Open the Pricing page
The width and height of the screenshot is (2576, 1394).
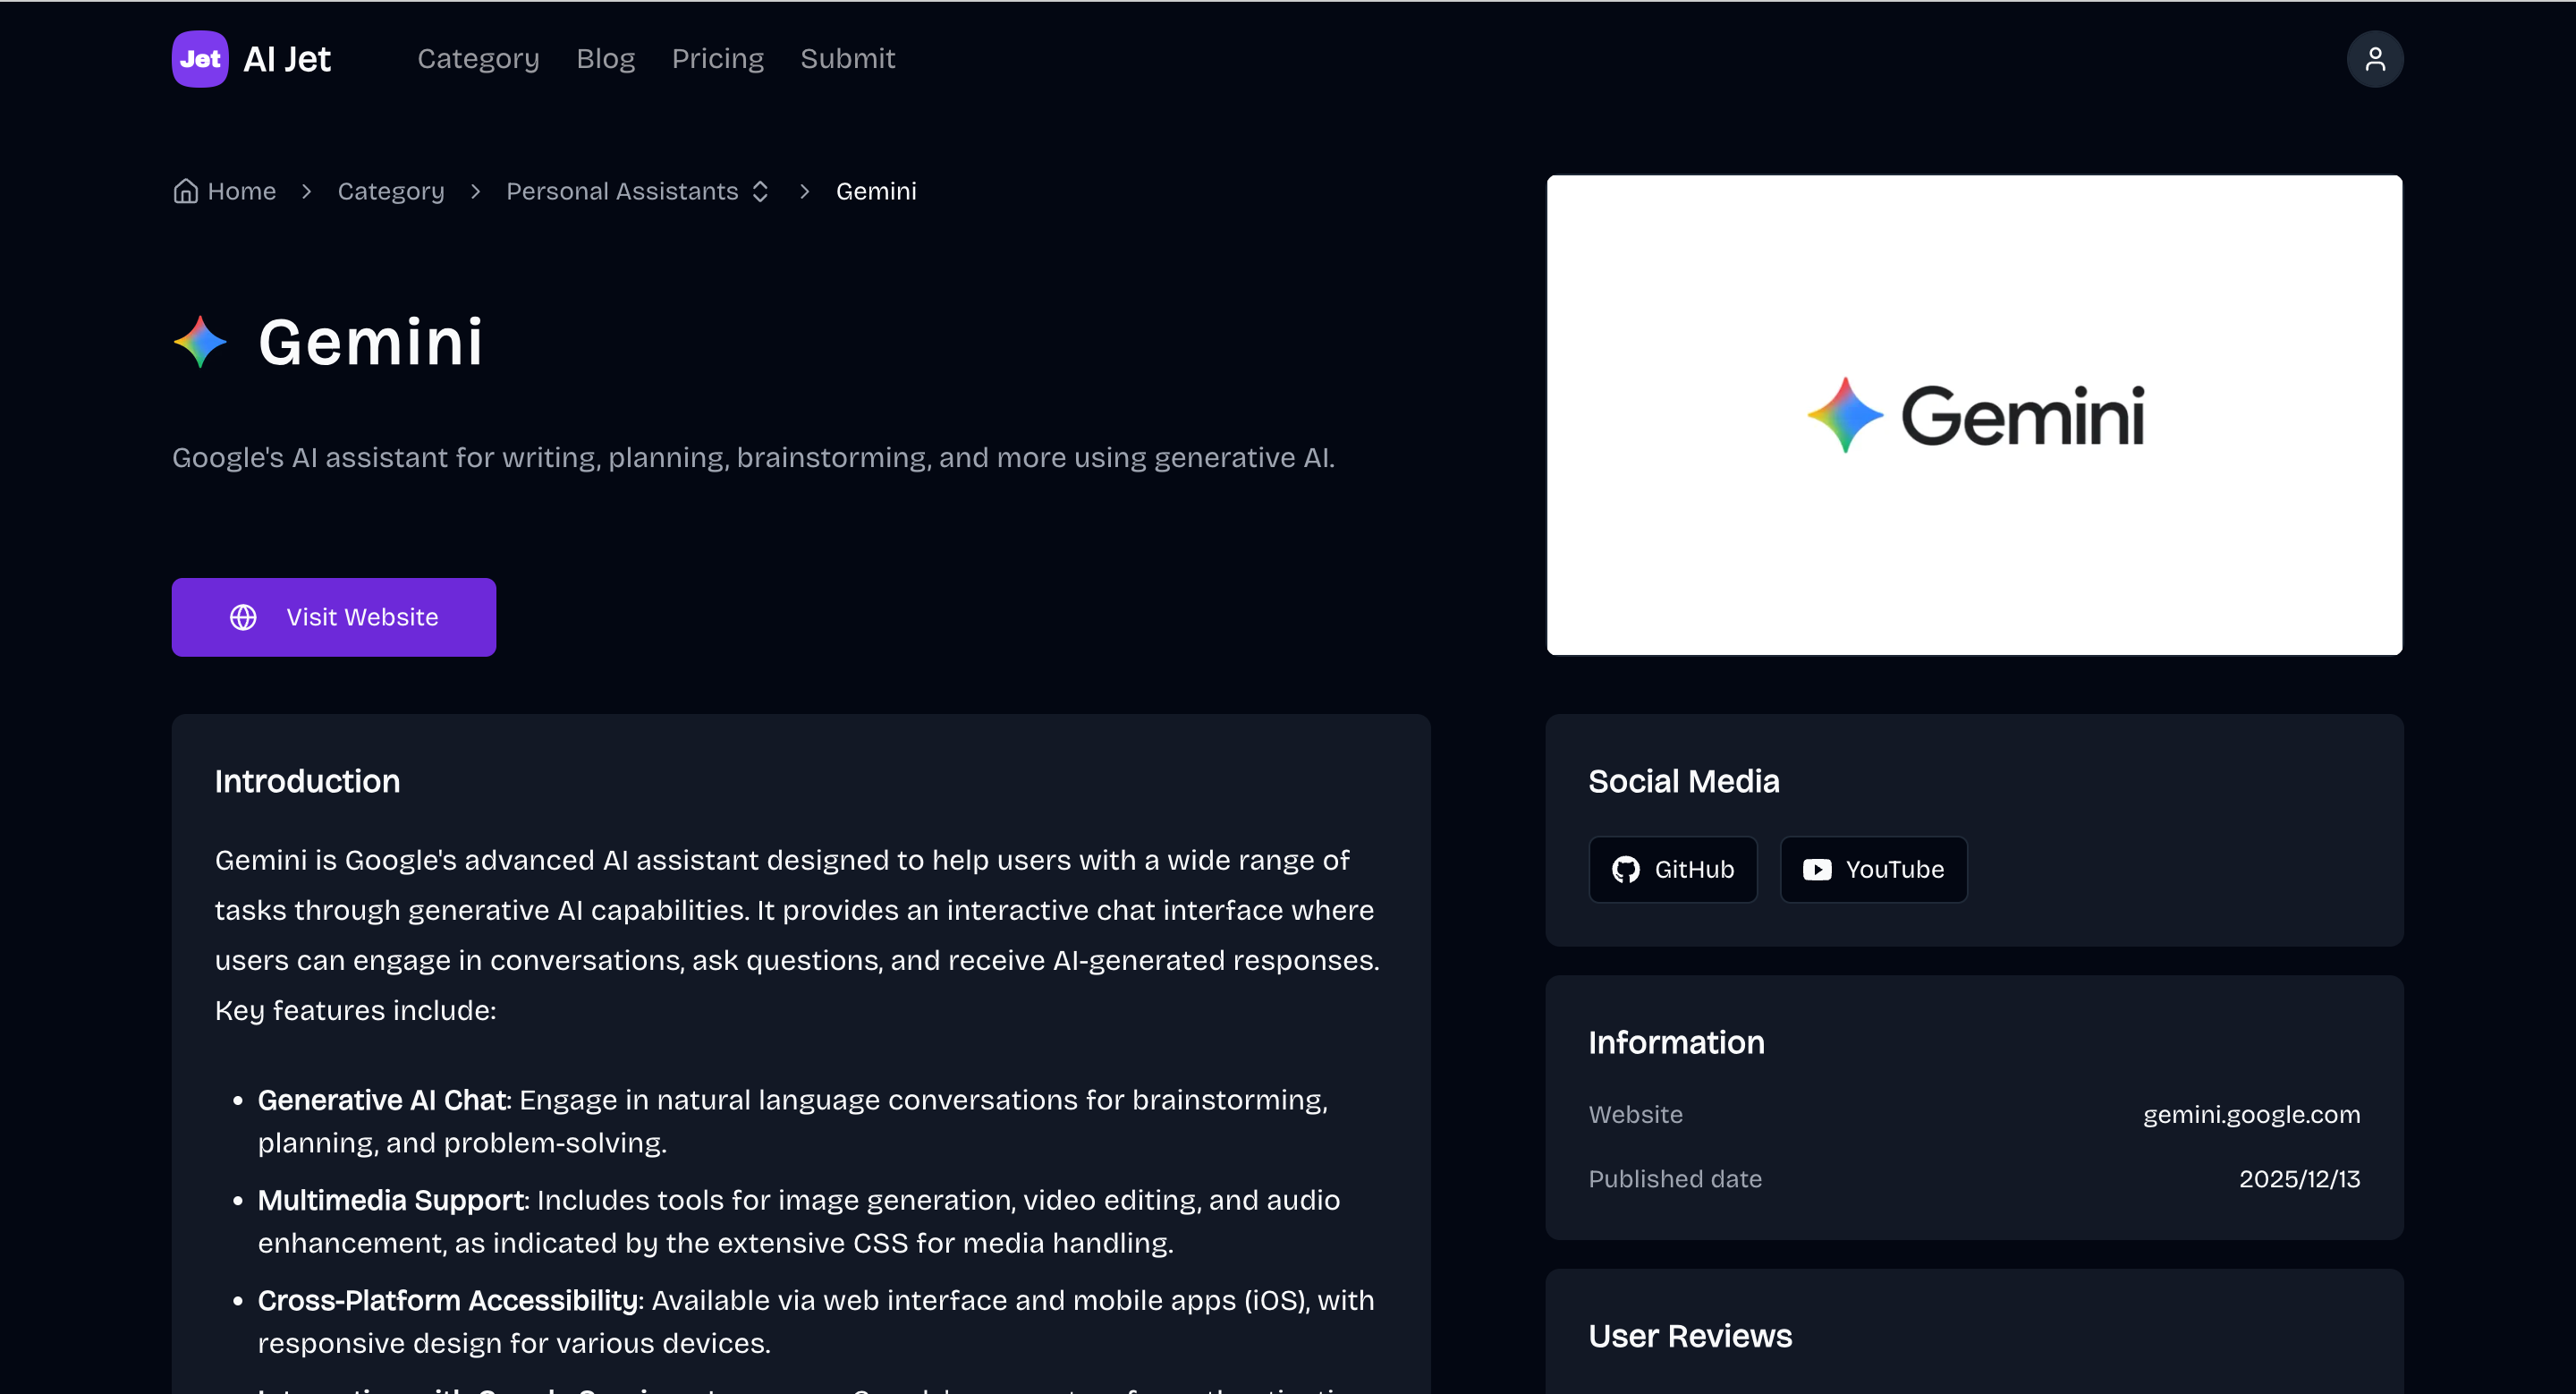tap(717, 59)
